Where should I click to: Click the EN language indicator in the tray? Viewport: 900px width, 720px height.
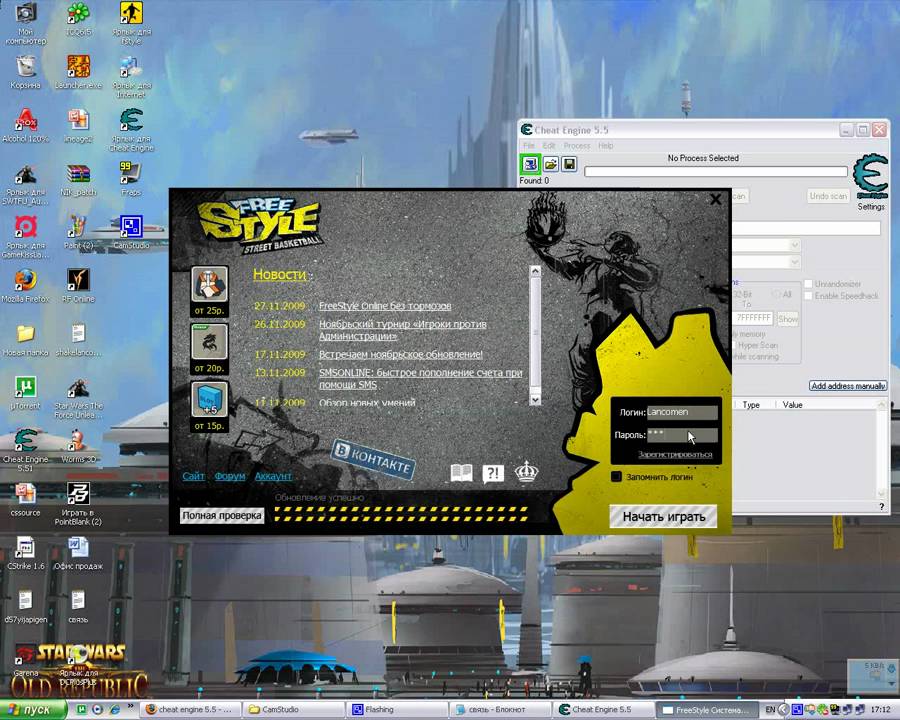[x=770, y=710]
